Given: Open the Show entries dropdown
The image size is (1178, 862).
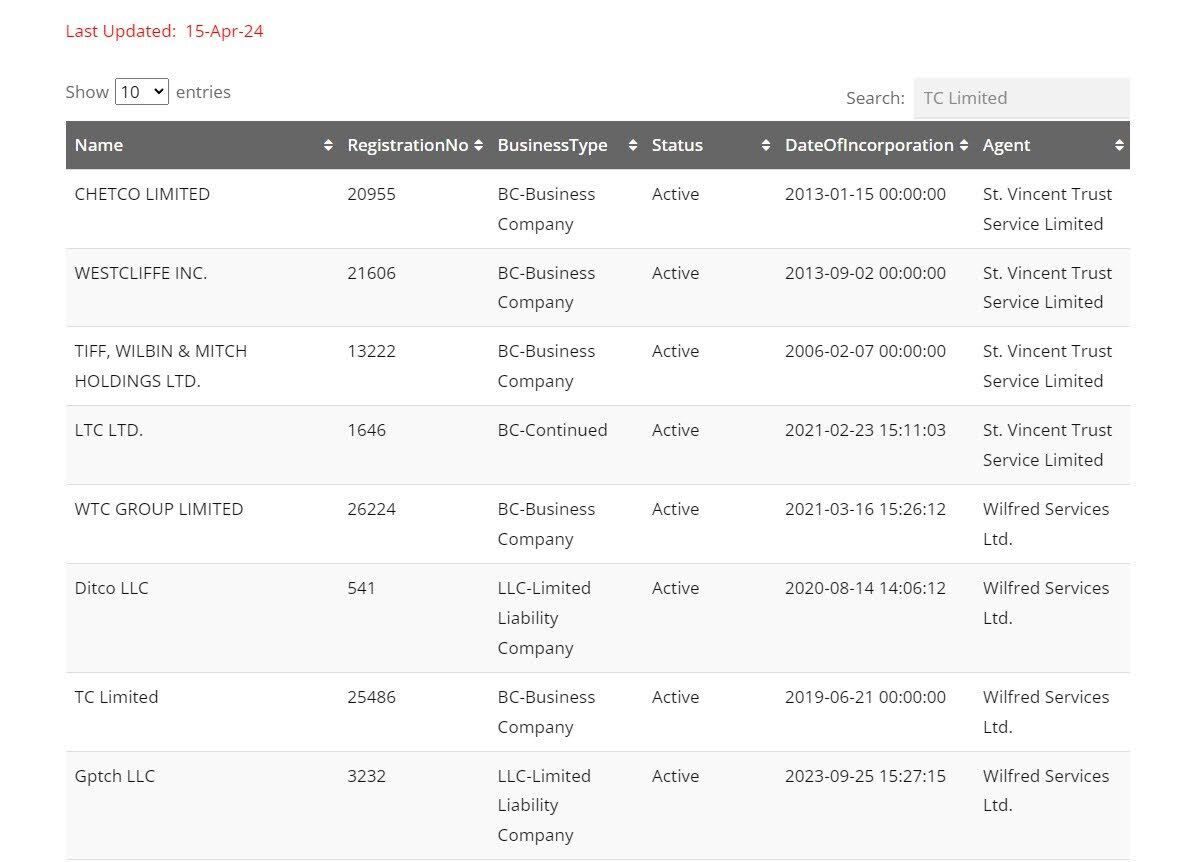Looking at the screenshot, I should (x=141, y=92).
